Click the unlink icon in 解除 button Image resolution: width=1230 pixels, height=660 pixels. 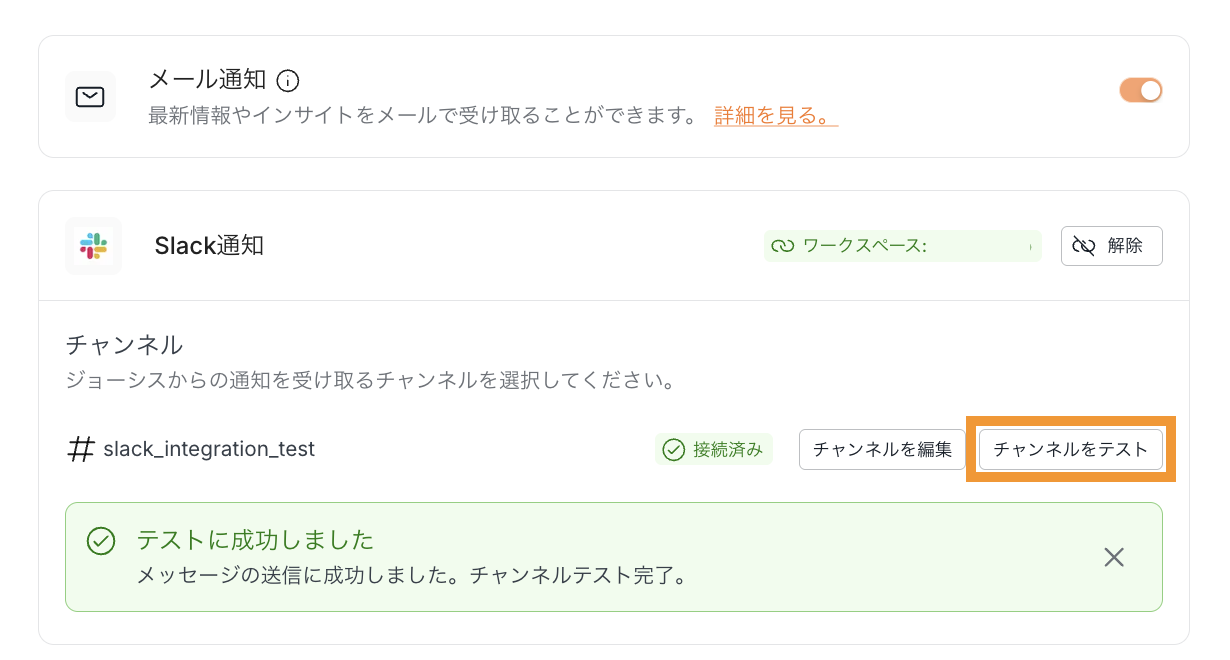[x=1084, y=246]
